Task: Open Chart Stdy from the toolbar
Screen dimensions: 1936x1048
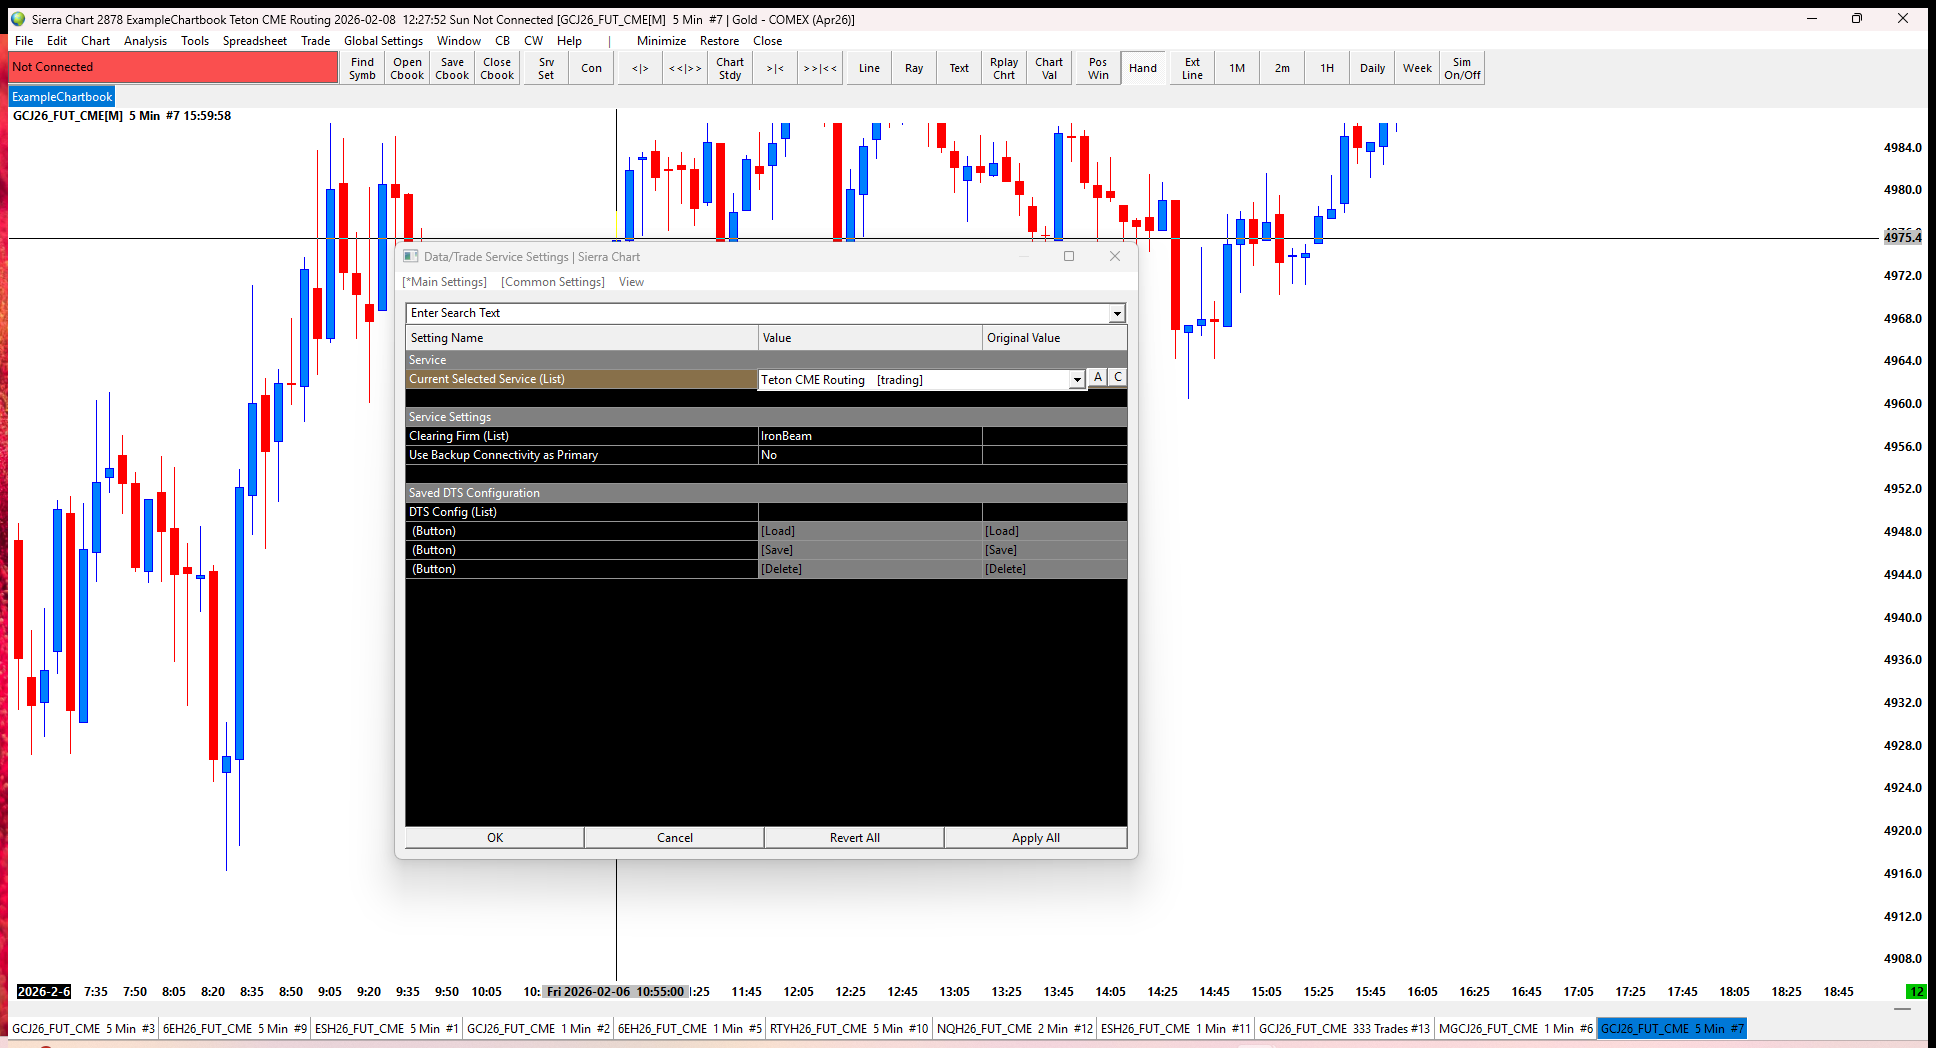Action: tap(730, 68)
